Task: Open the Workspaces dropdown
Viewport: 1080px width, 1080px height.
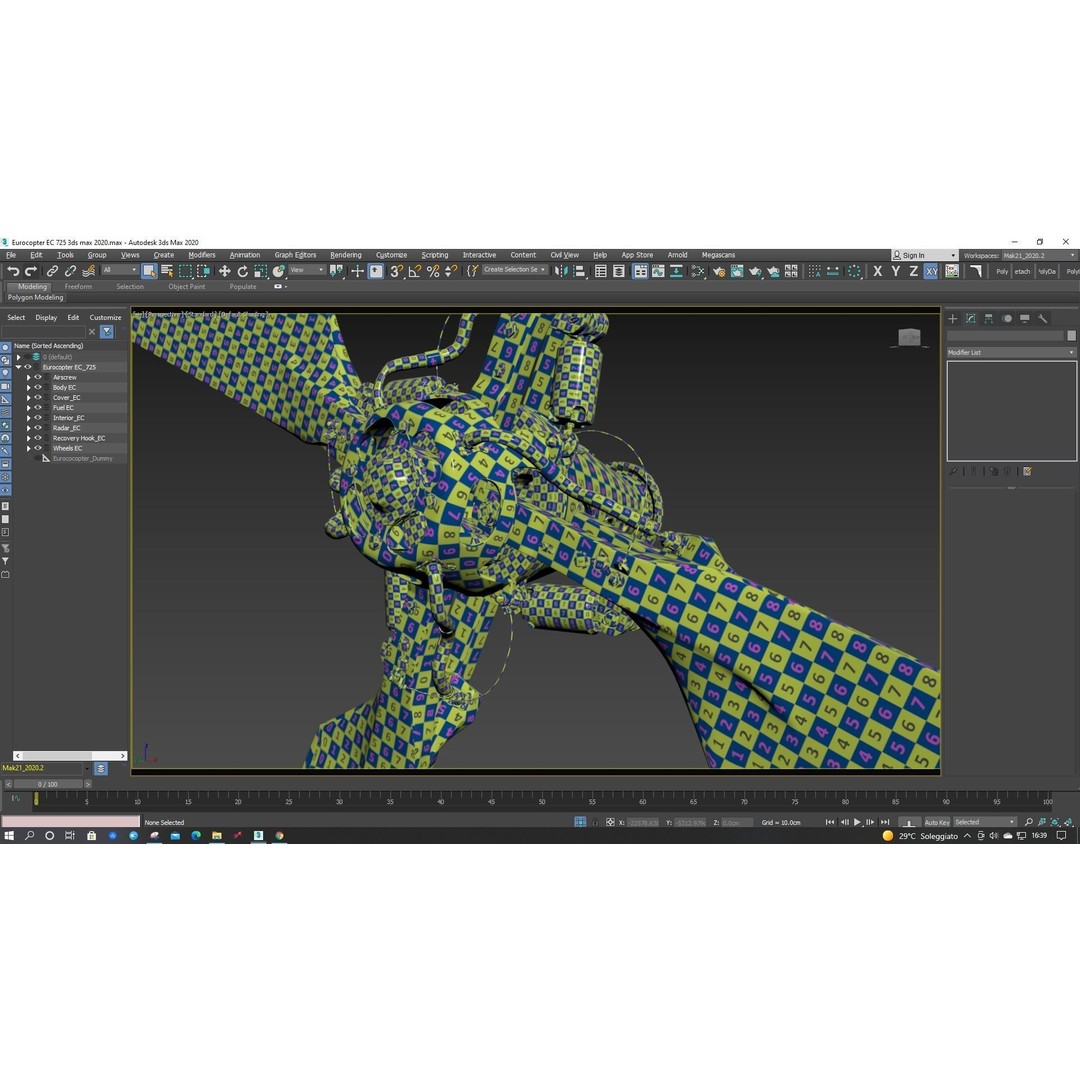Action: [1039, 256]
